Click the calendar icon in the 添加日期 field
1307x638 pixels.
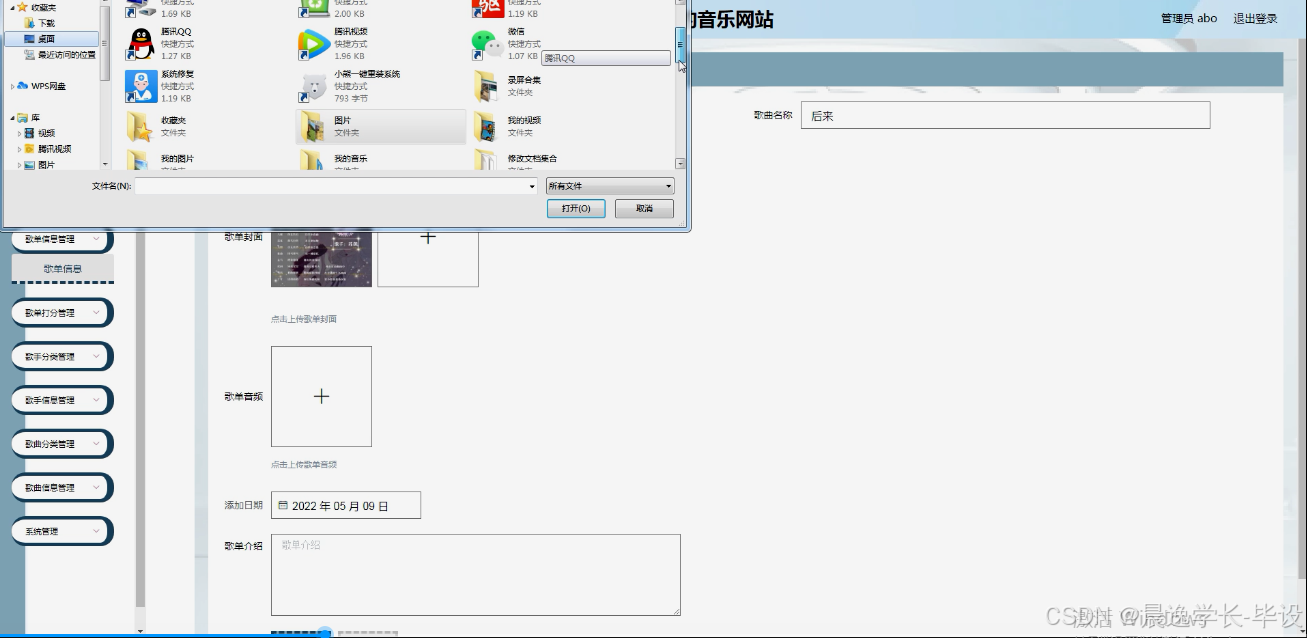(x=284, y=505)
